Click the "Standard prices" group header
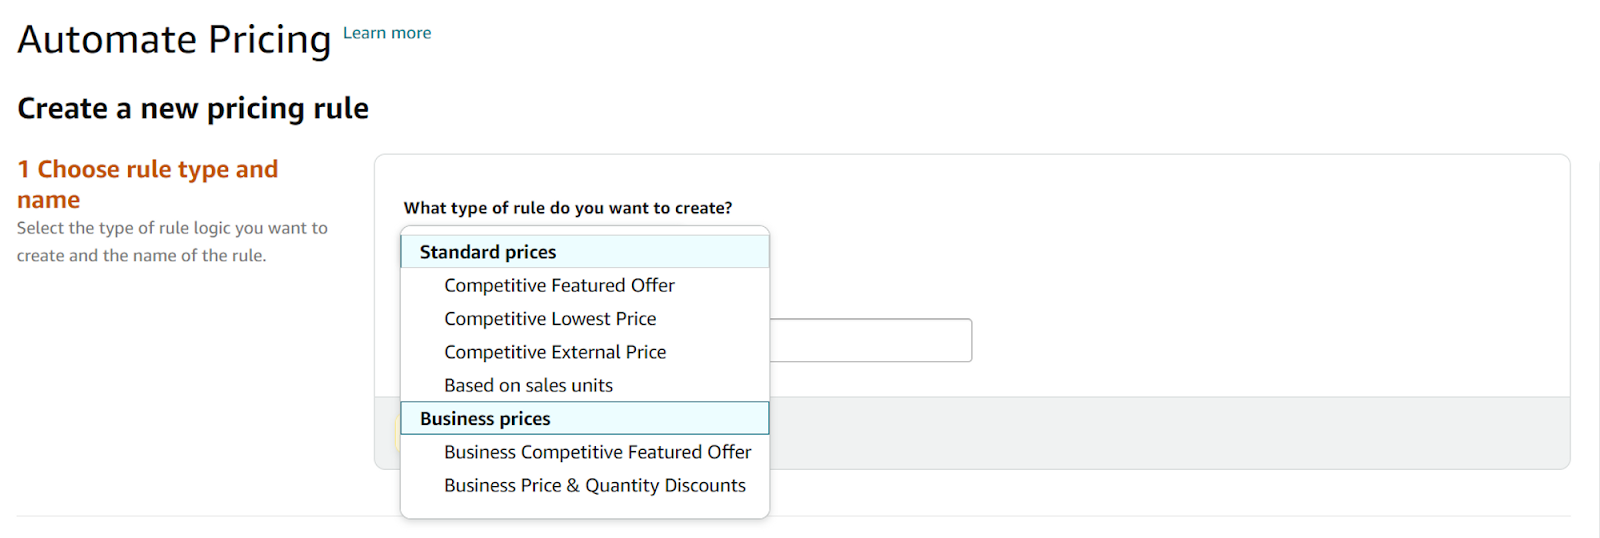The image size is (1600, 538). [488, 252]
